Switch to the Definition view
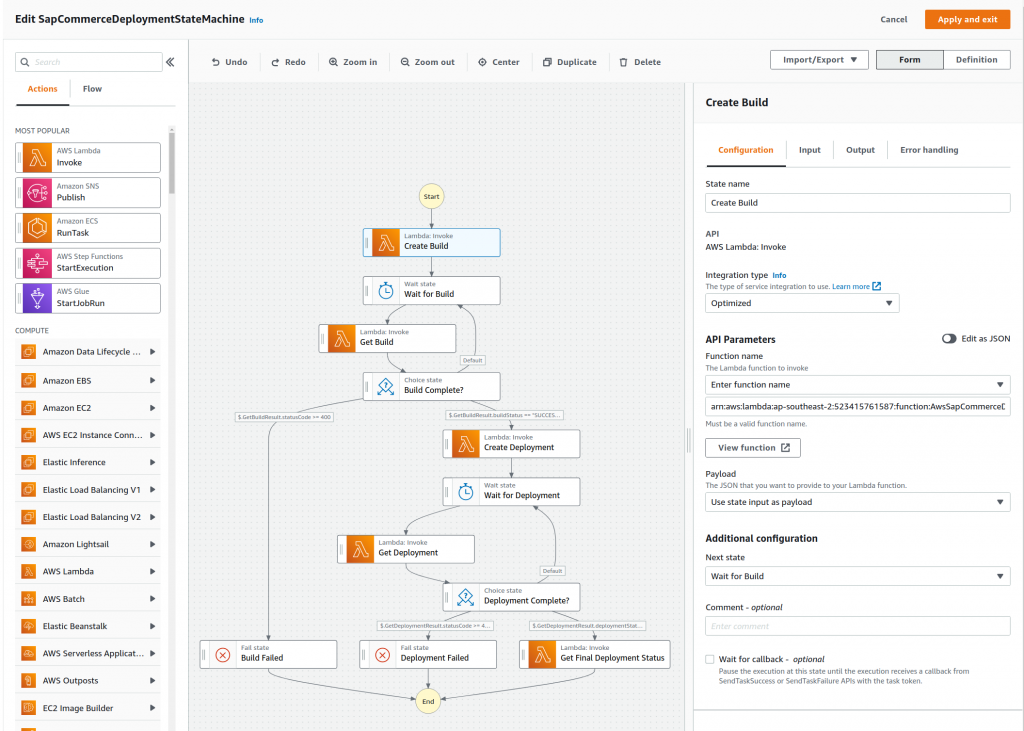Screen dimensions: 1024x731 pos(976,59)
